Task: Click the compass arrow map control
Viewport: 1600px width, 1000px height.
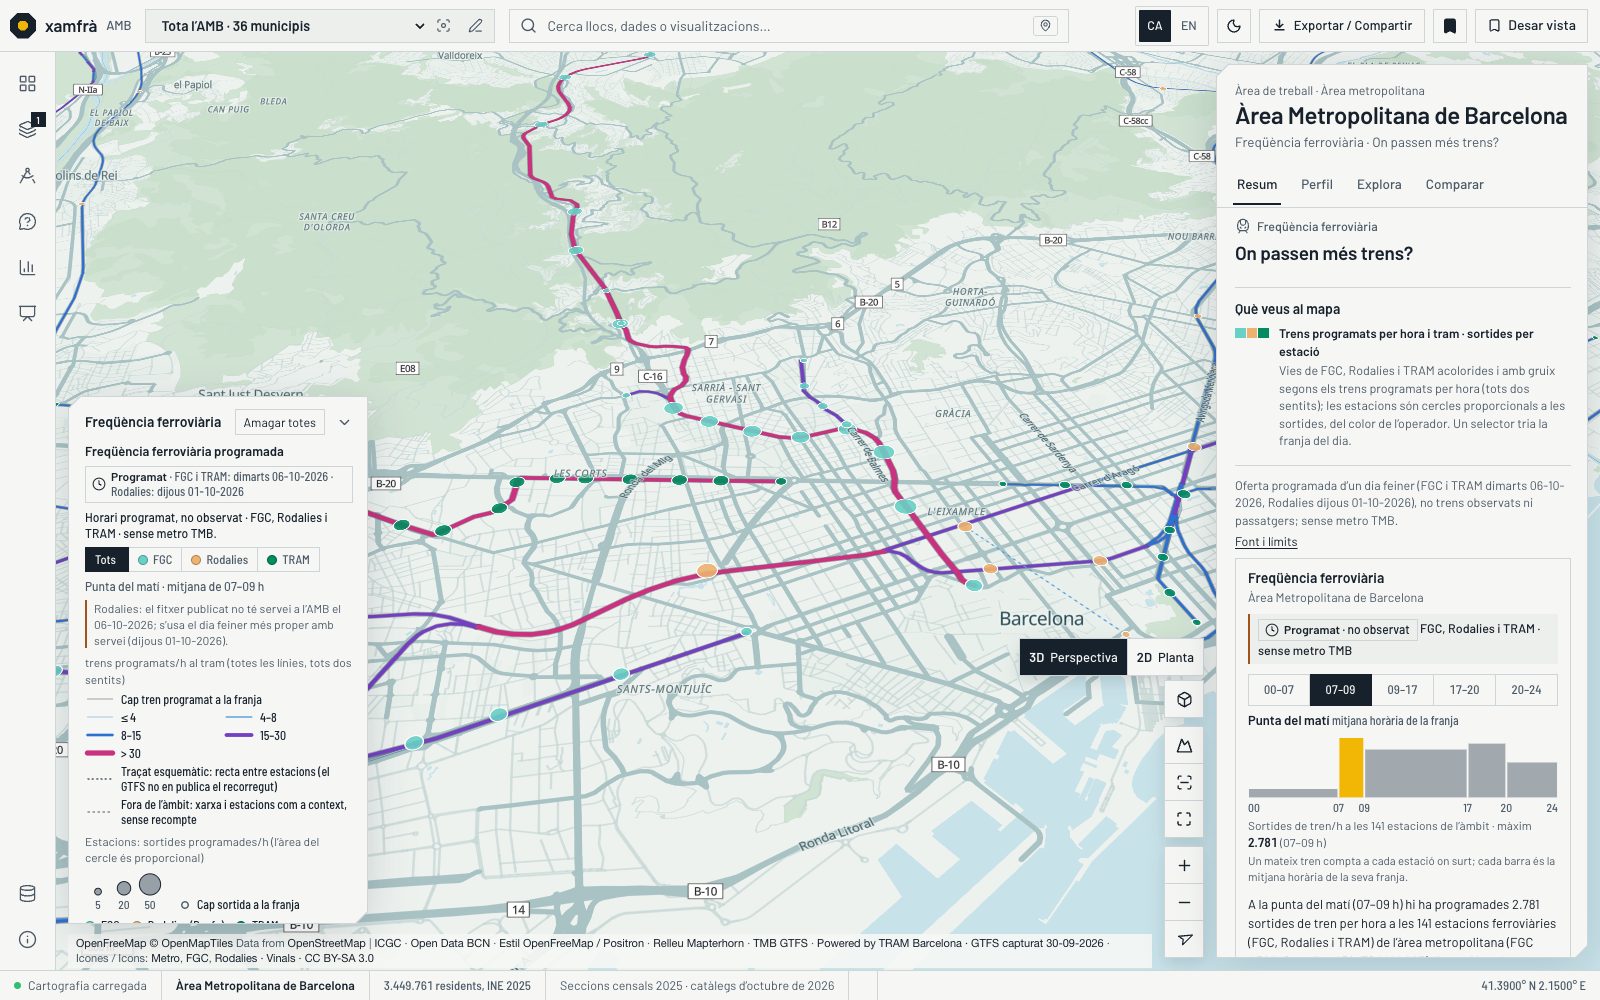Action: 1184,940
